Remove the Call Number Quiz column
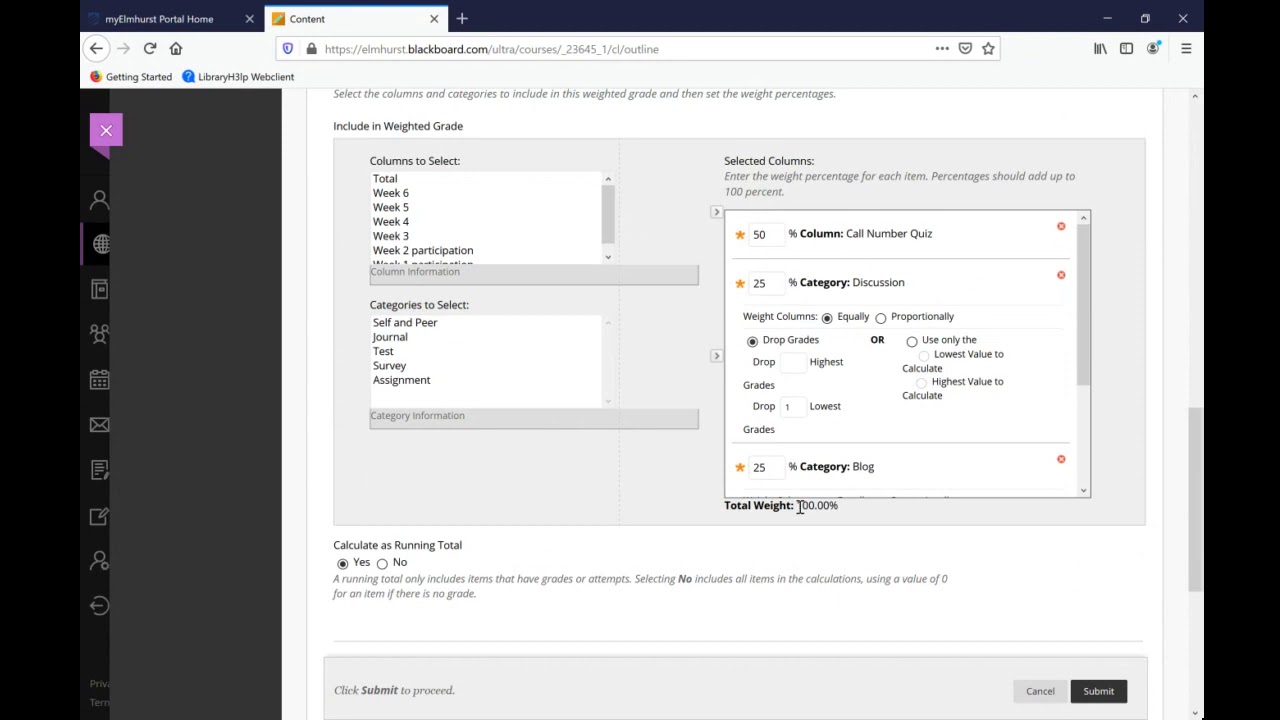Viewport: 1280px width, 720px height. click(1061, 226)
